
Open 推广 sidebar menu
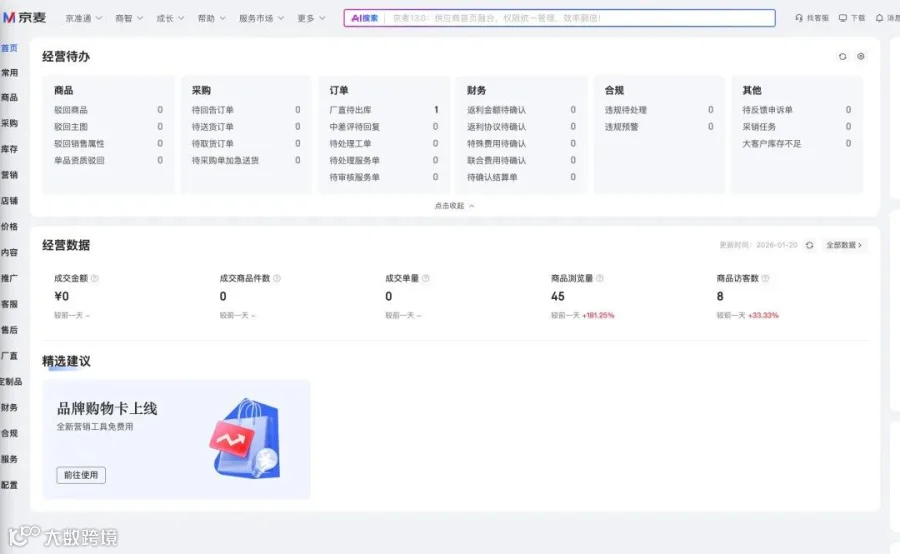9,278
